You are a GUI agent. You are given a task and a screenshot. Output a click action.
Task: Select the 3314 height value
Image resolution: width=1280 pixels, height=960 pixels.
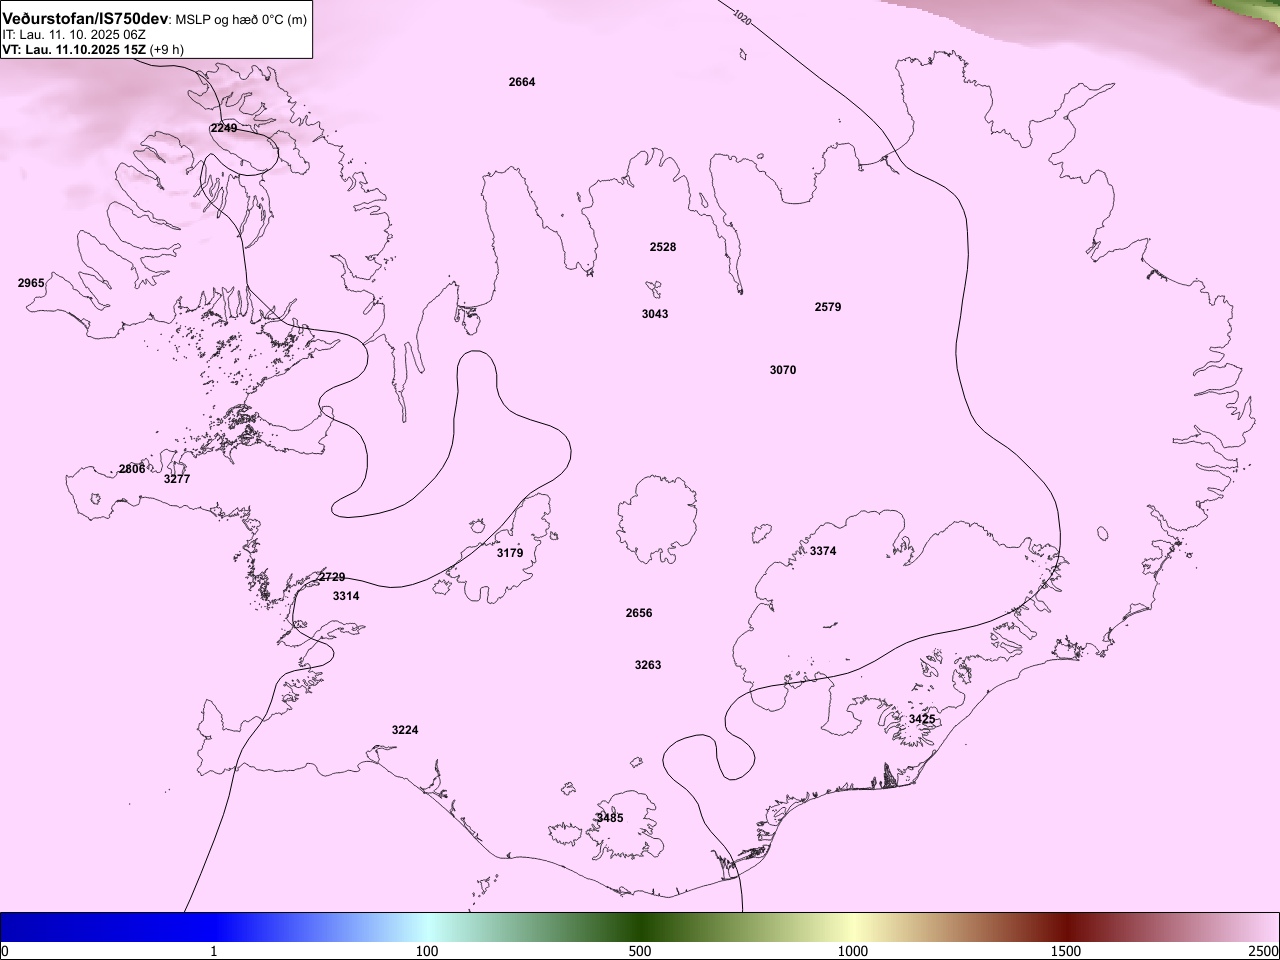(346, 596)
